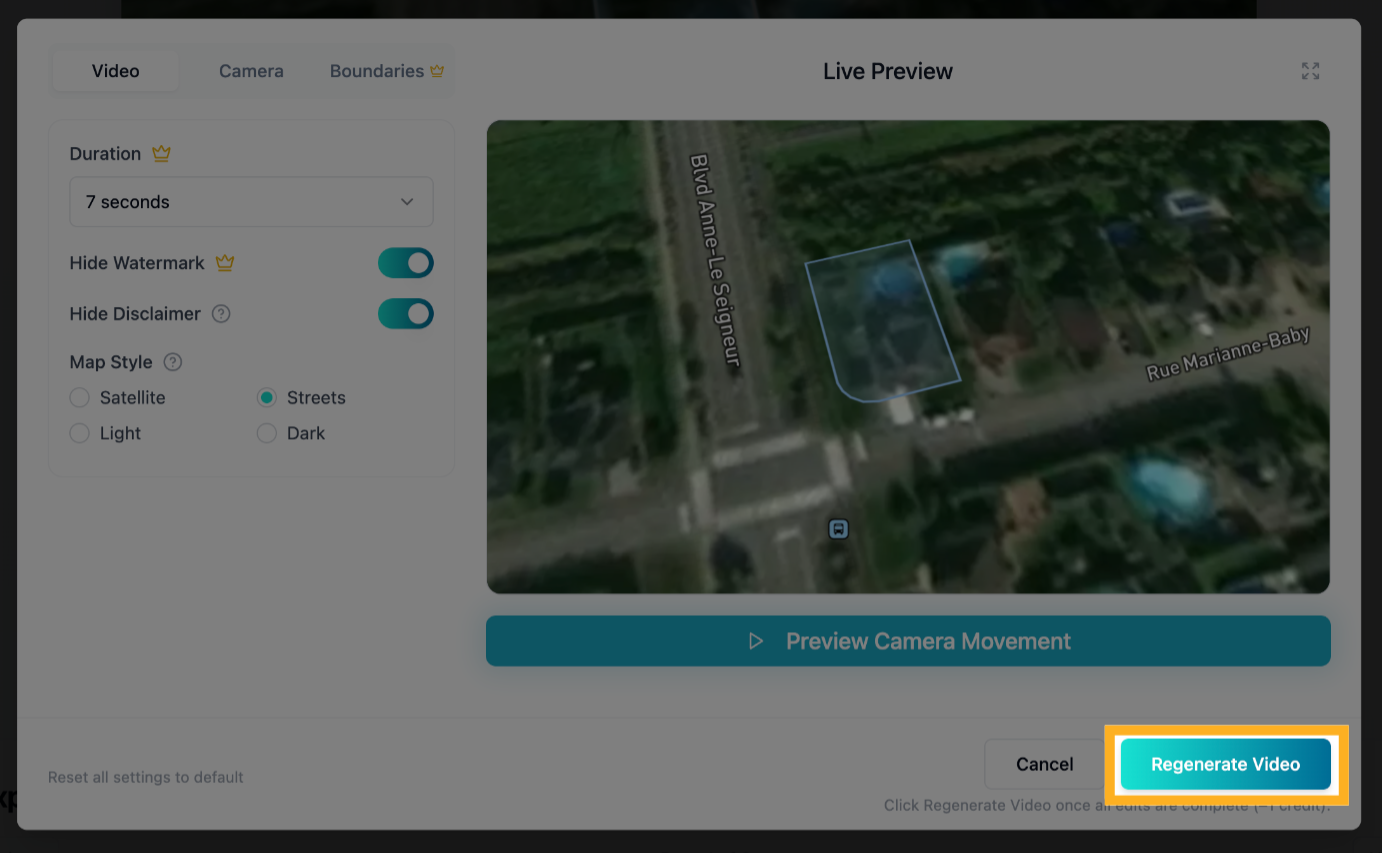Screen dimensions: 1382x853
Task: Open the Video tab
Action: [115, 71]
